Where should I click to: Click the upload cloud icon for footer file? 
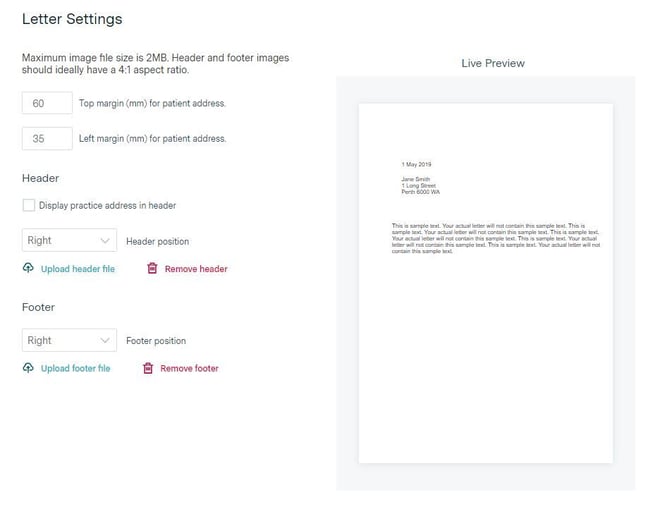(x=28, y=369)
